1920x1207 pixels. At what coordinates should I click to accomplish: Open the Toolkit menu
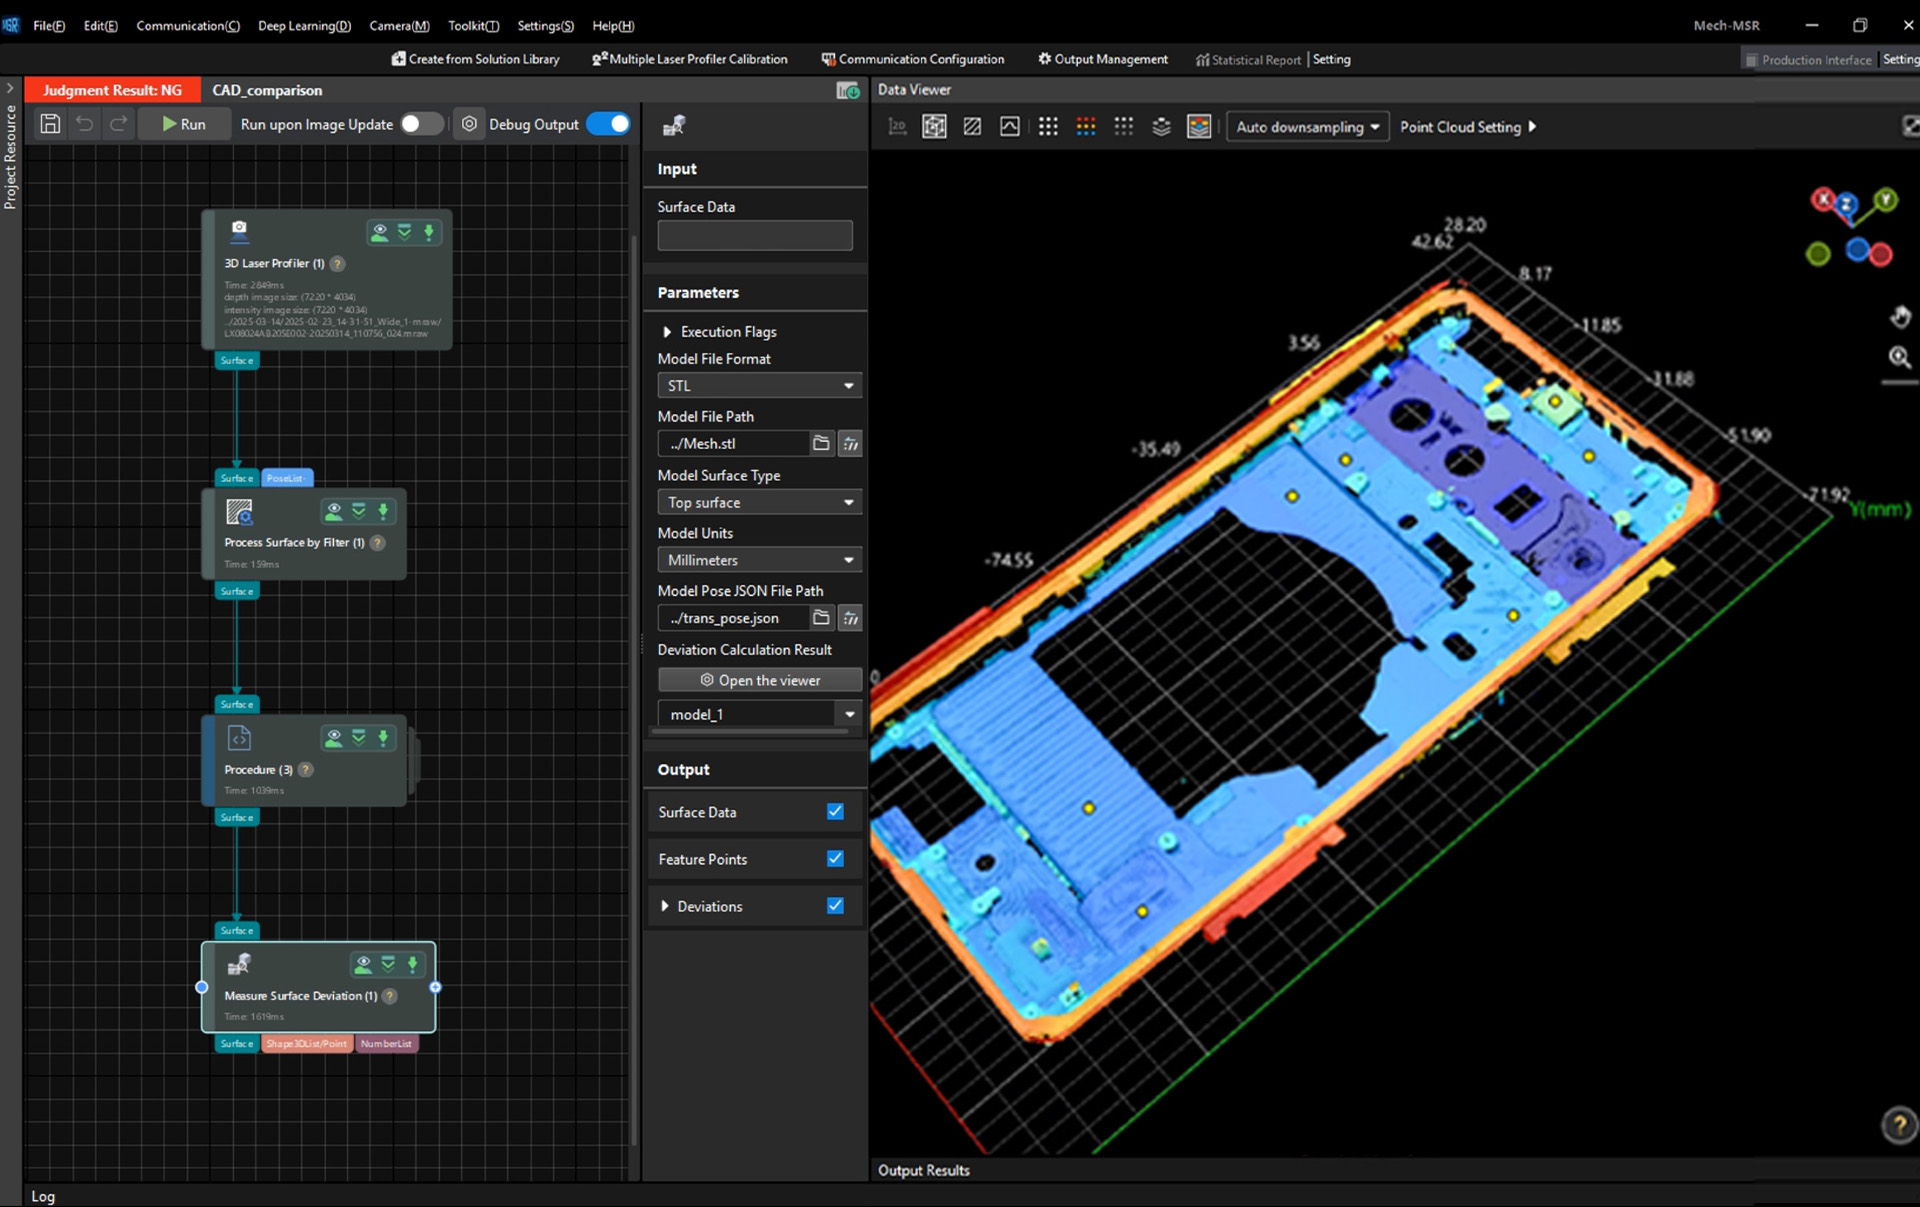[x=473, y=26]
